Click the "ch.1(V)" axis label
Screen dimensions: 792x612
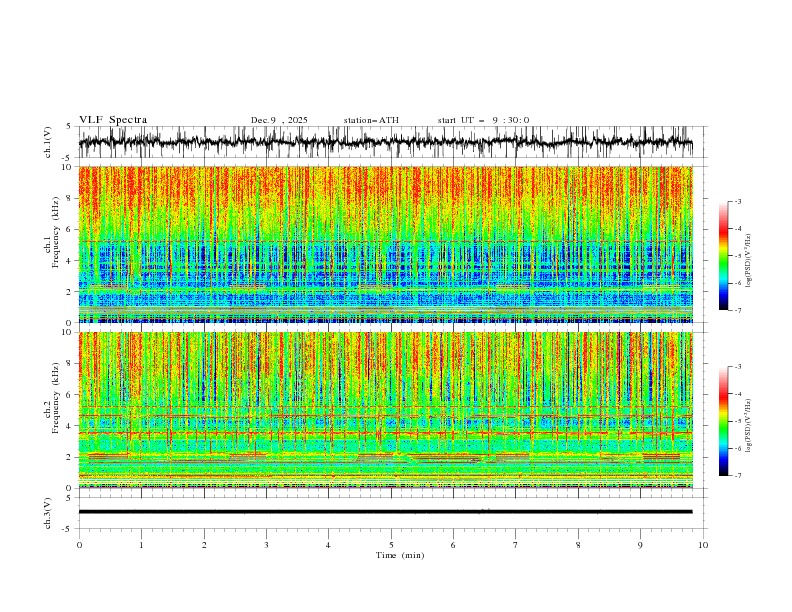click(48, 142)
